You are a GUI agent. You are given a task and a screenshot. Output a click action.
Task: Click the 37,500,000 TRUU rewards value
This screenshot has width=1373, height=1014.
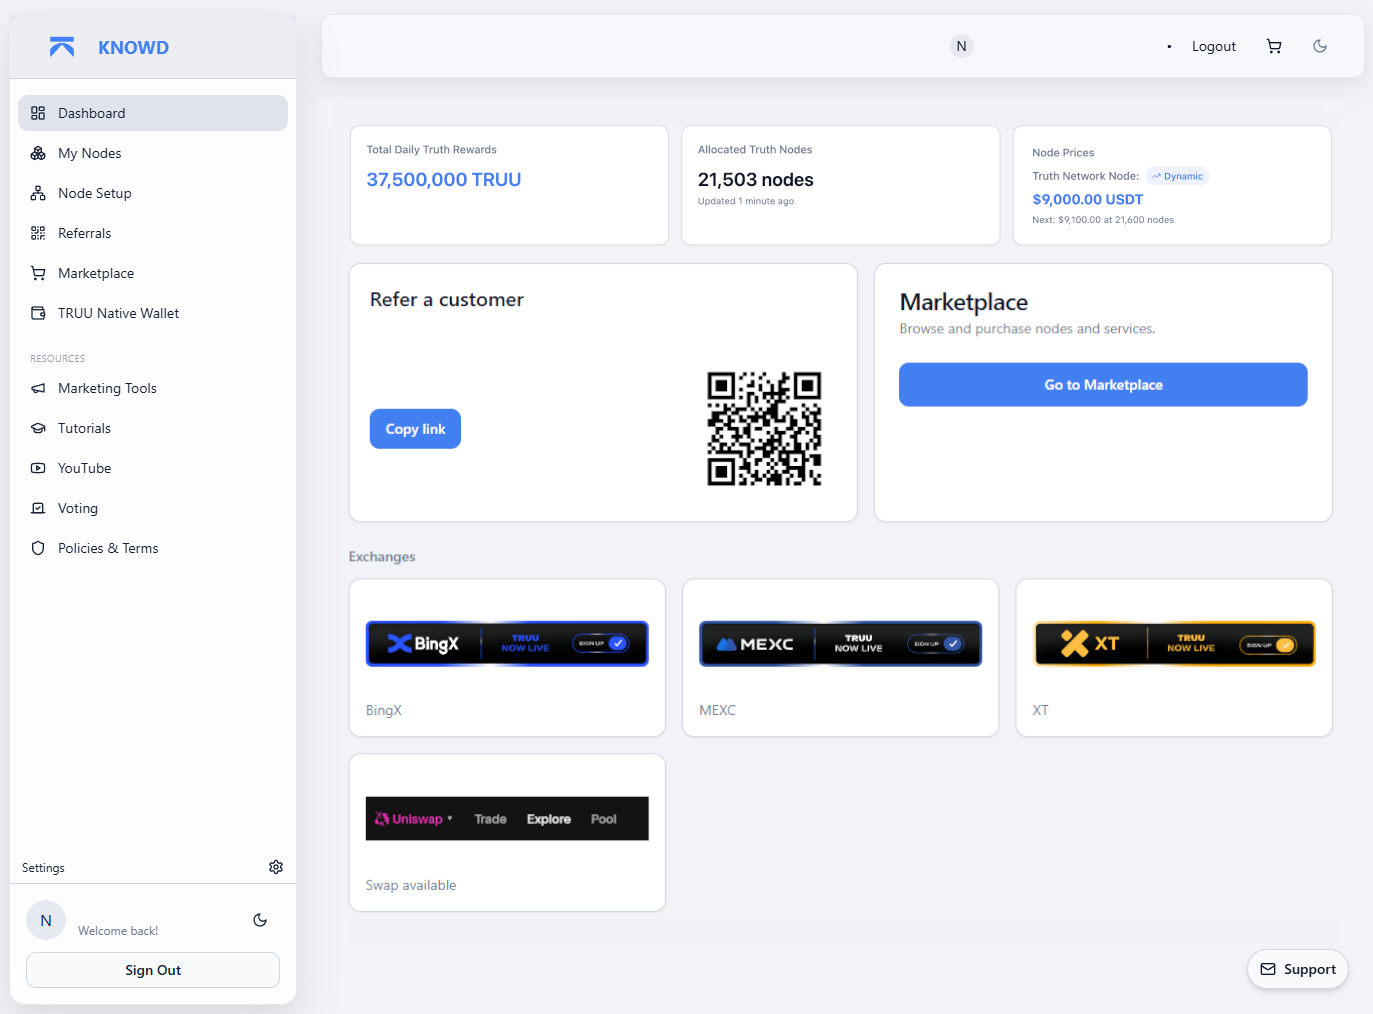444,180
